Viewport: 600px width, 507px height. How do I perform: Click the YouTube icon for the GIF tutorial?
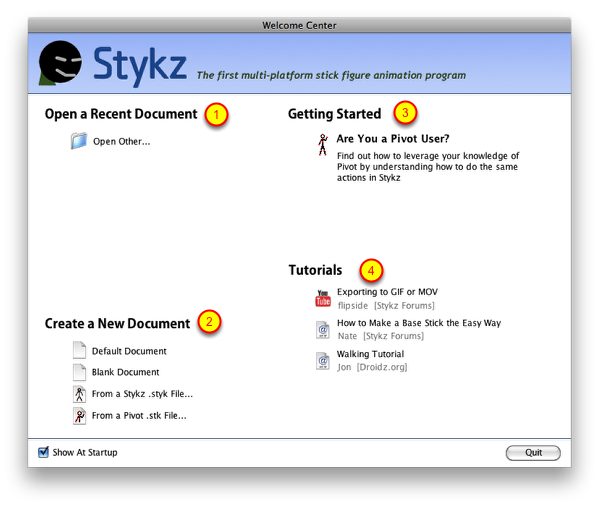pyautogui.click(x=323, y=298)
